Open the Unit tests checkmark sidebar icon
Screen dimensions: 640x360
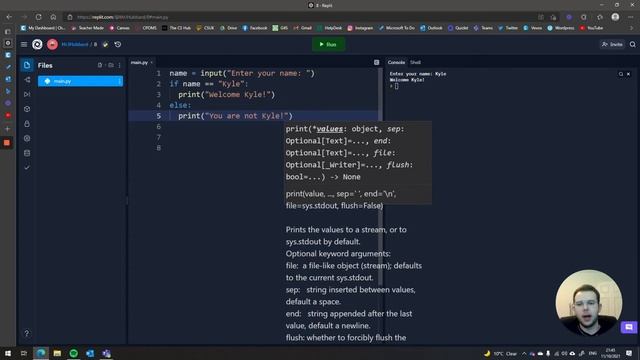(x=27, y=167)
